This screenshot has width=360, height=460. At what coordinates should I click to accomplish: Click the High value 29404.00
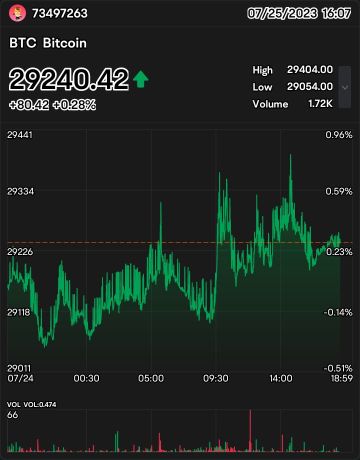[310, 70]
